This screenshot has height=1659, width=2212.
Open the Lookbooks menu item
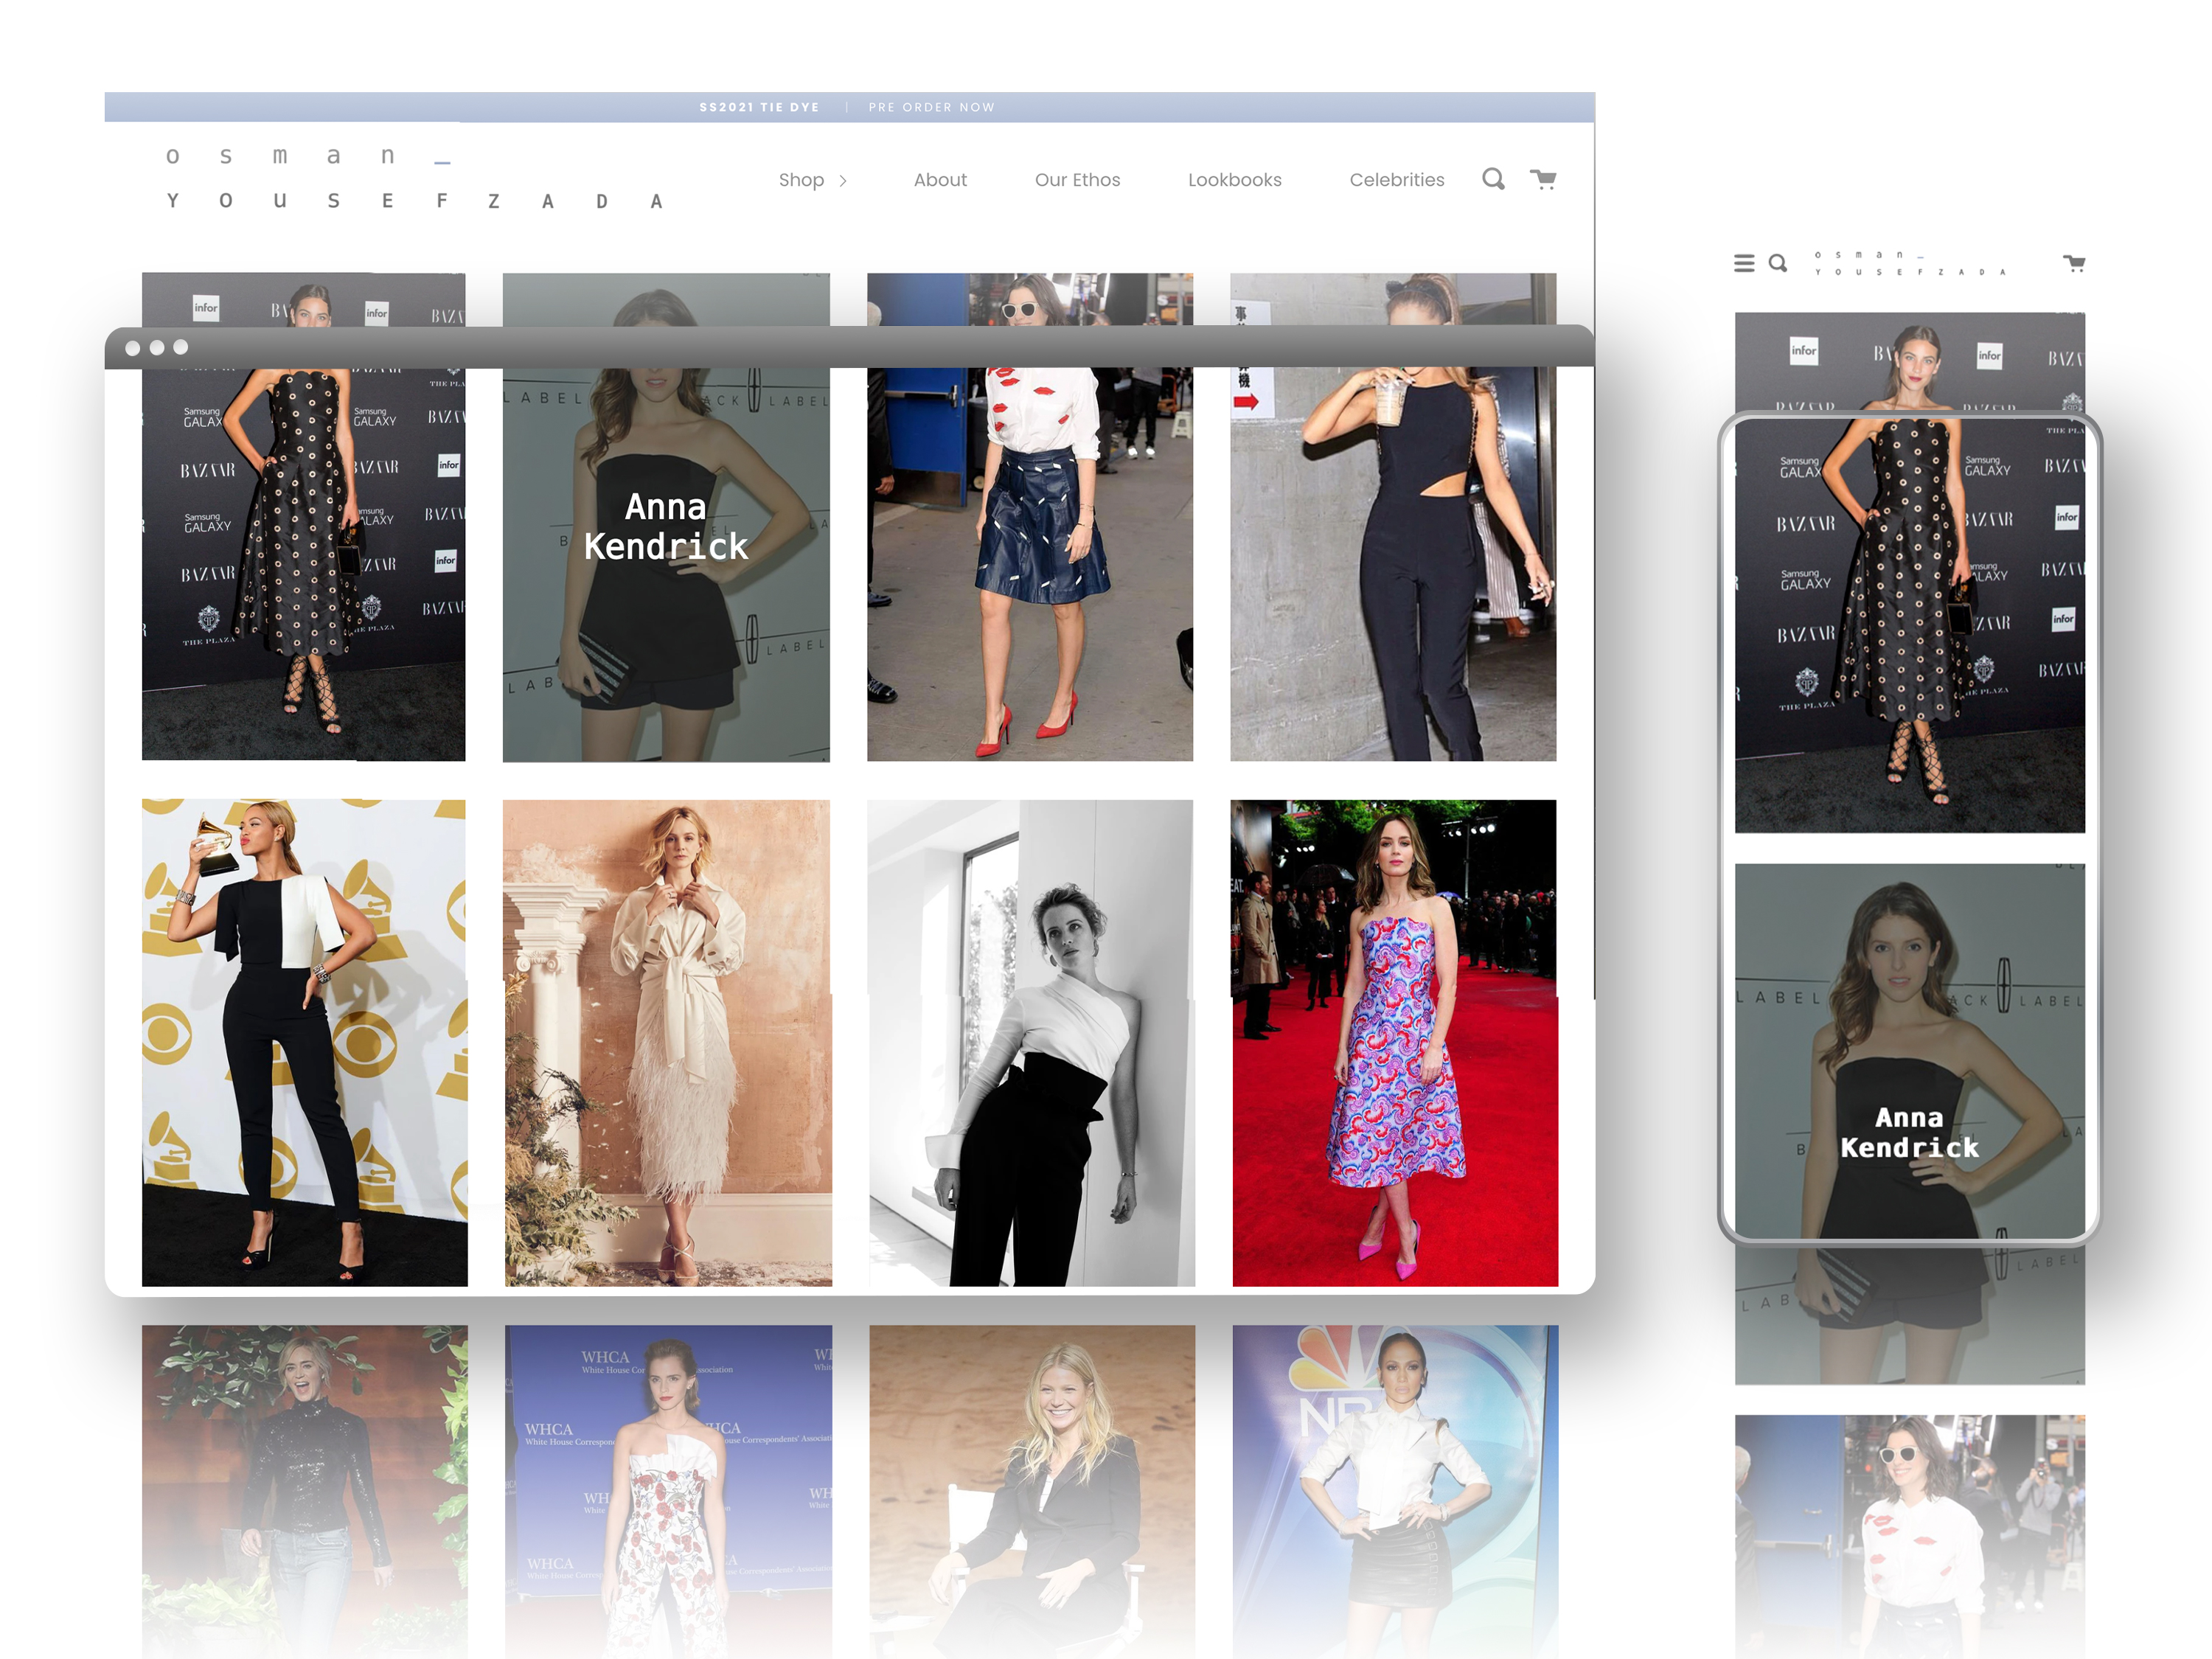point(1234,180)
